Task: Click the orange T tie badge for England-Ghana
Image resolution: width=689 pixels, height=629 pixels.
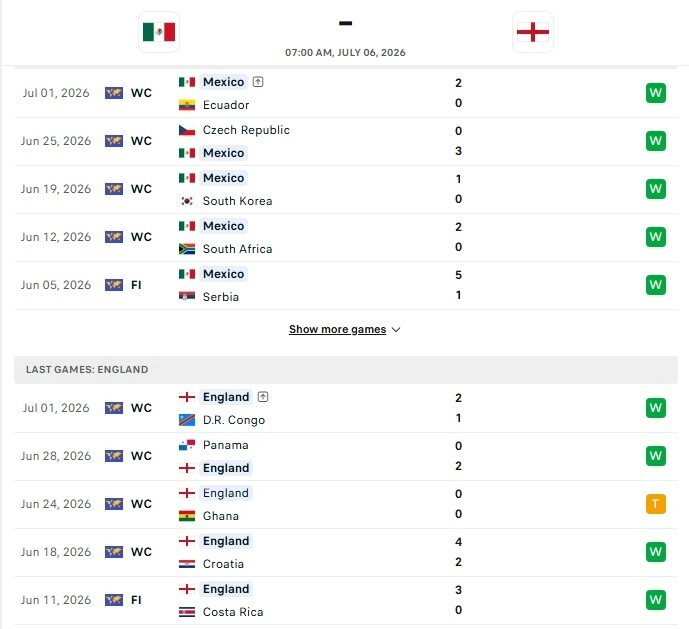Action: click(656, 504)
